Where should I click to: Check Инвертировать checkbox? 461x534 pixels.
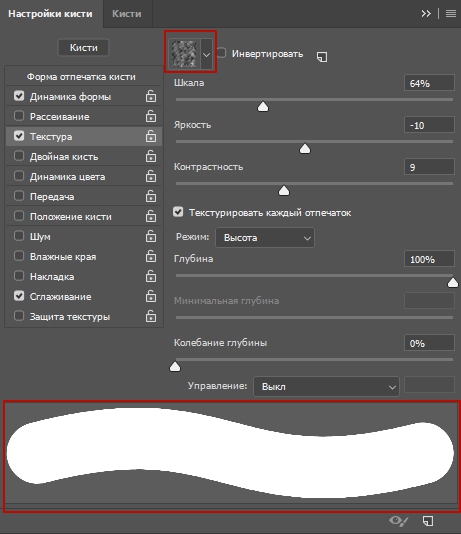tap(221, 53)
